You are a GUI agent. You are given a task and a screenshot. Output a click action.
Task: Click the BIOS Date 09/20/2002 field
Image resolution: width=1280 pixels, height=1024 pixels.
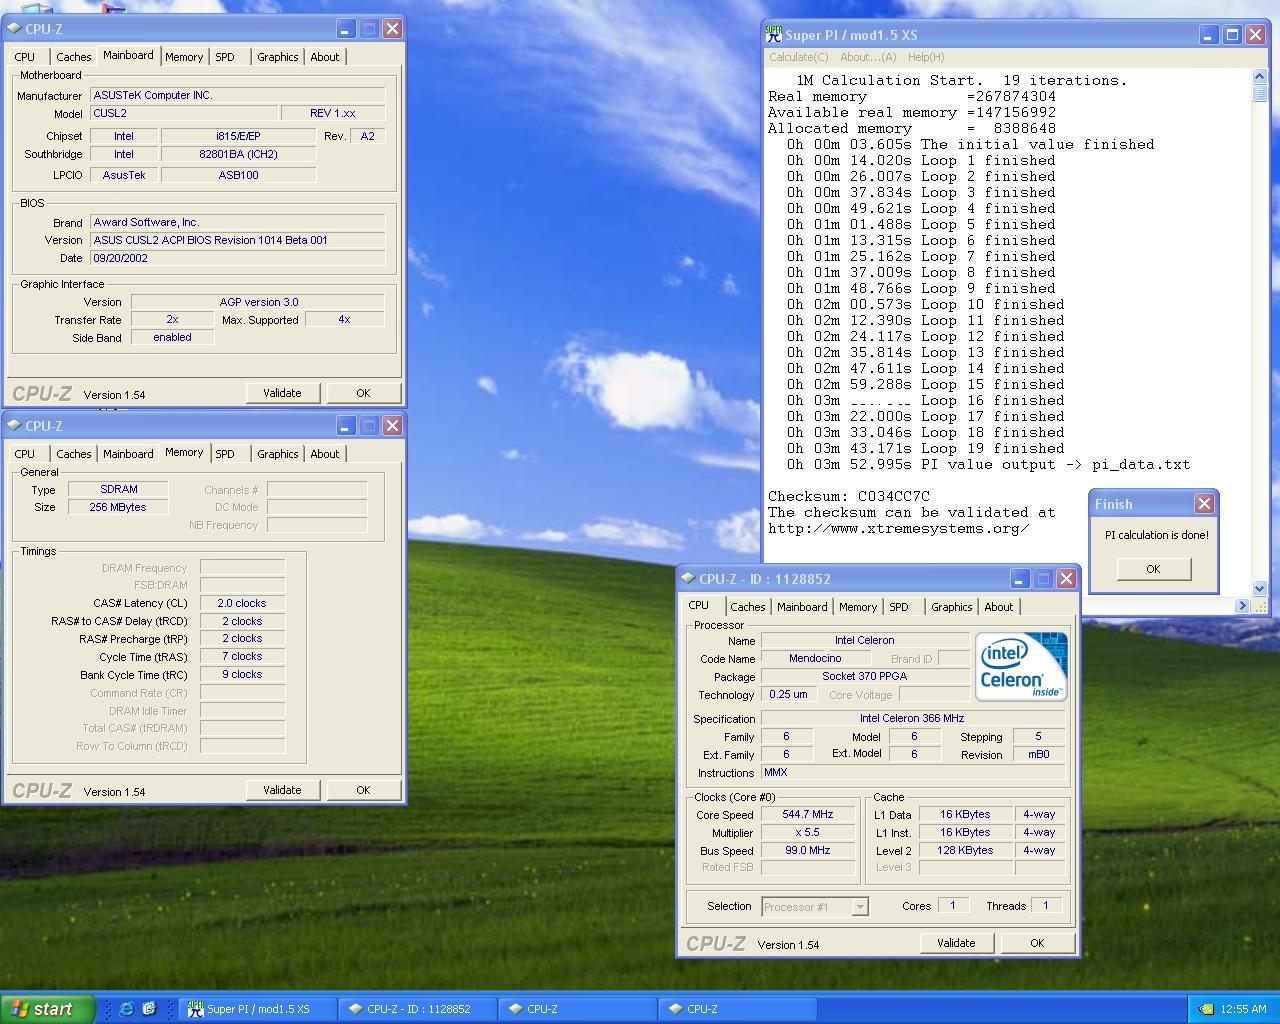tap(238, 258)
